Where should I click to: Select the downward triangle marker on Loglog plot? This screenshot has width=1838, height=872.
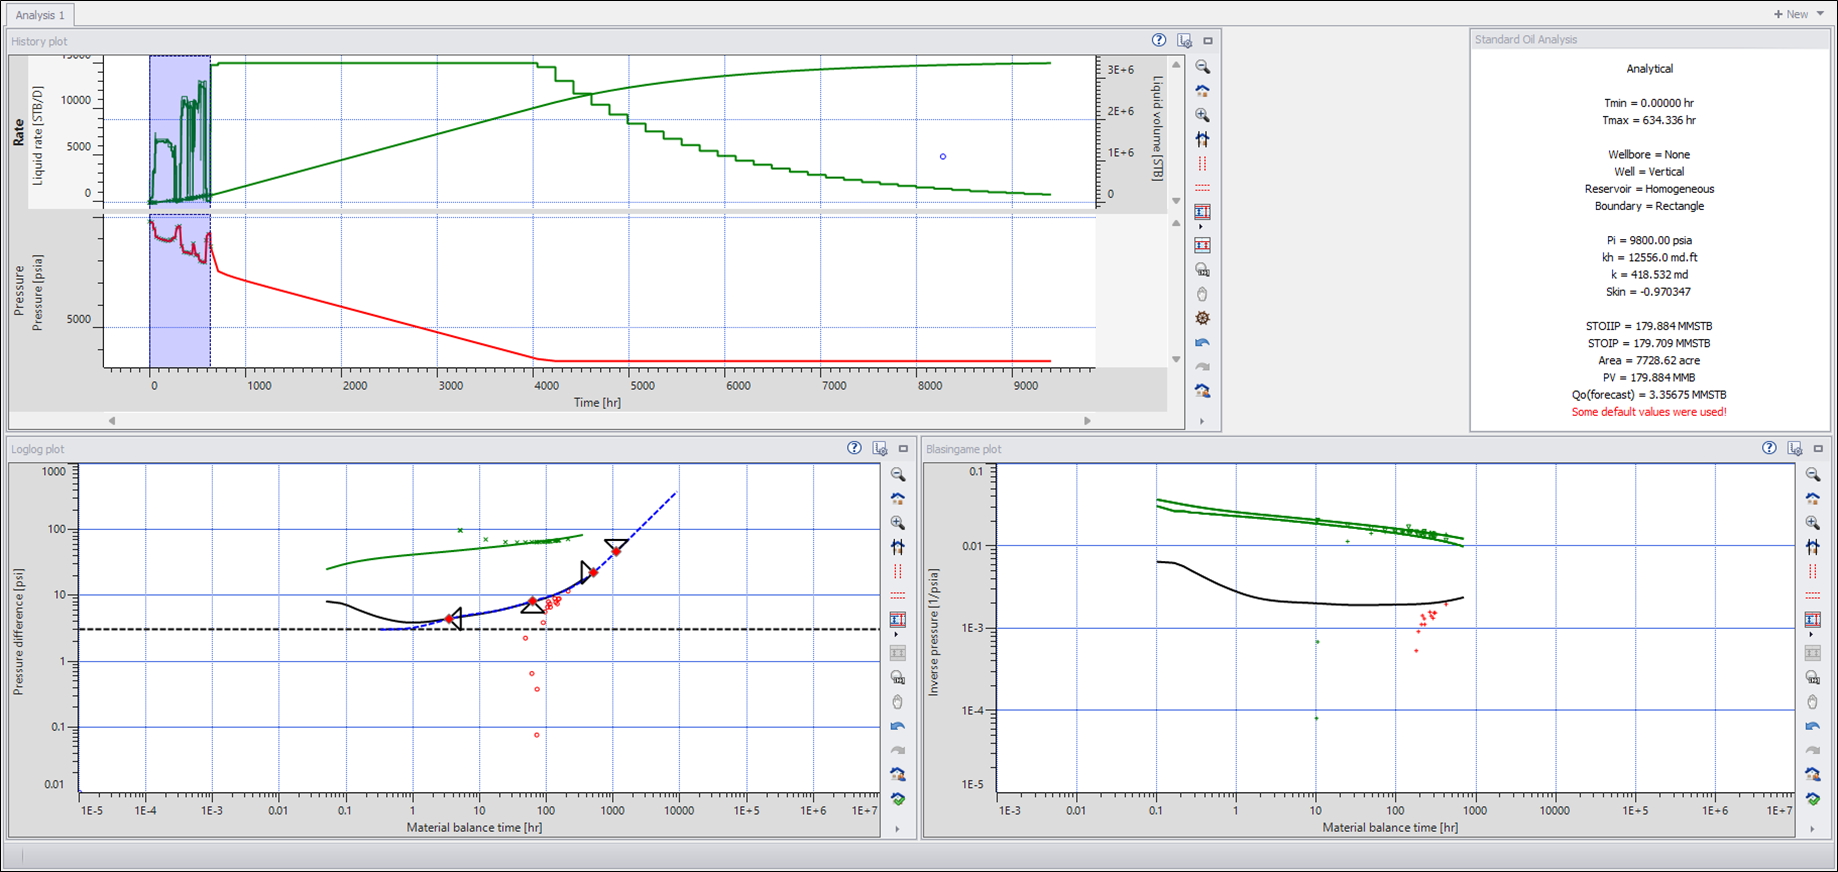pos(616,546)
